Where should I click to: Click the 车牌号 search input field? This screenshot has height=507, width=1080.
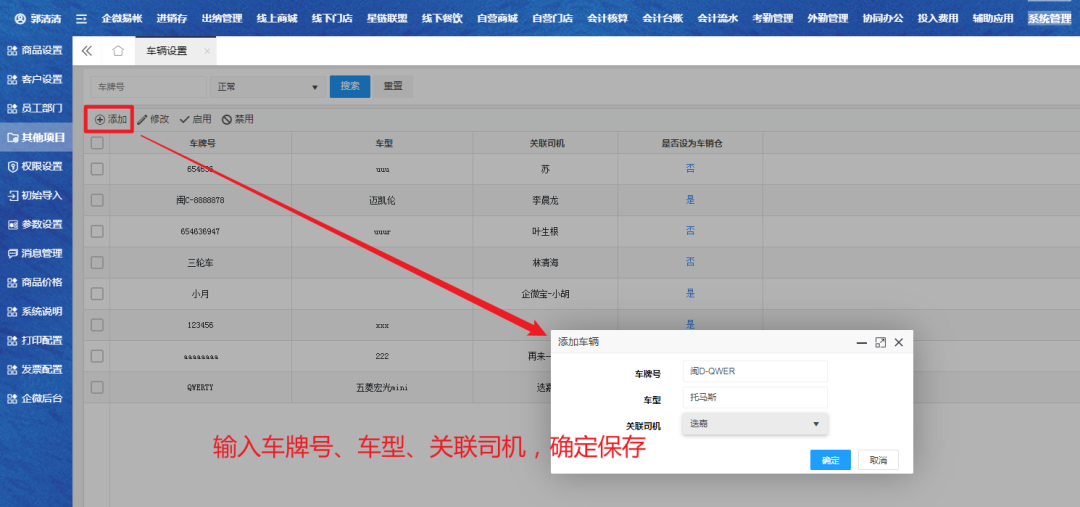(148, 87)
